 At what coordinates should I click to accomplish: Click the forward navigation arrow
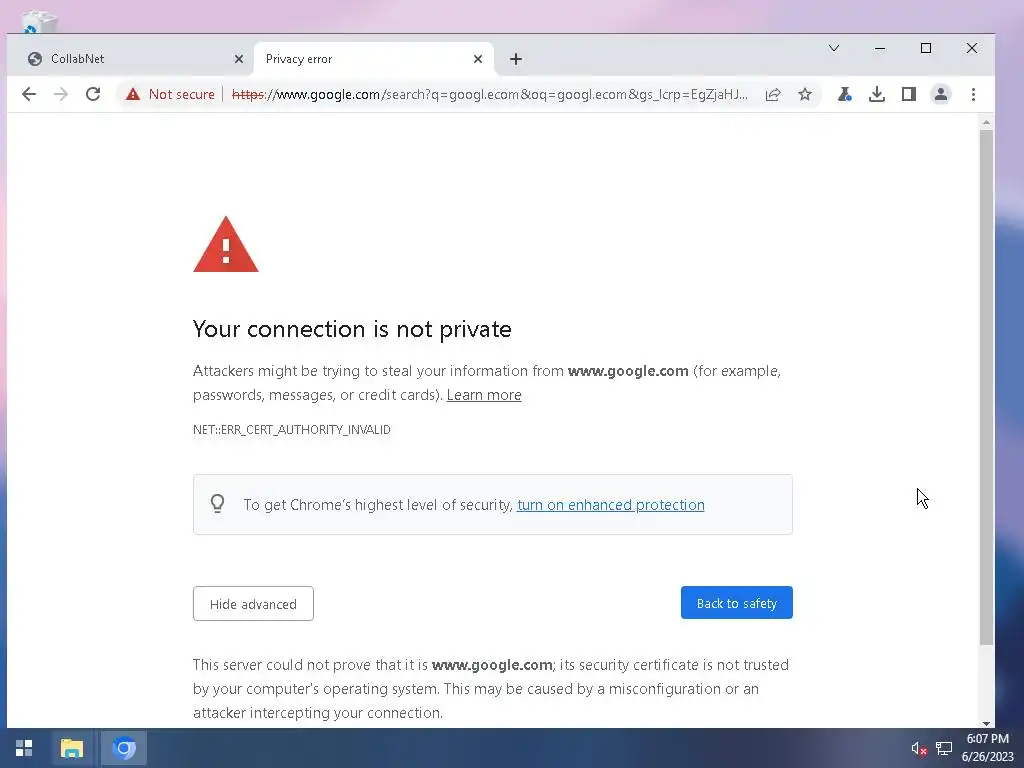tap(61, 94)
